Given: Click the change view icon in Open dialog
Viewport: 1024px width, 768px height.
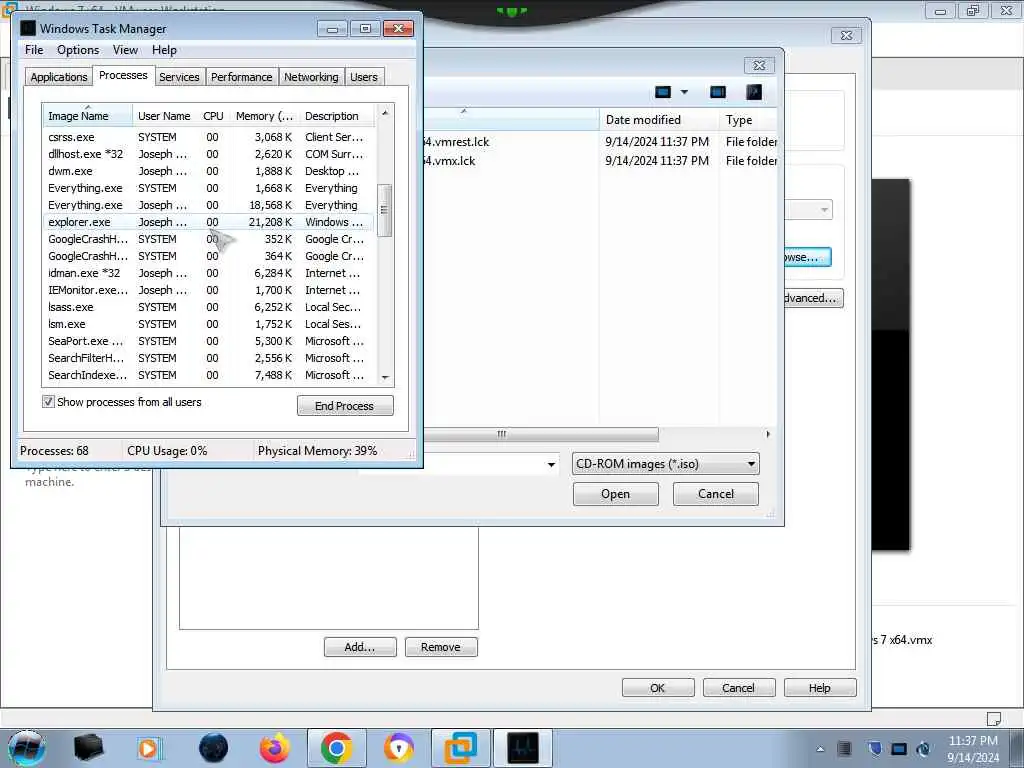Looking at the screenshot, I should coord(663,92).
